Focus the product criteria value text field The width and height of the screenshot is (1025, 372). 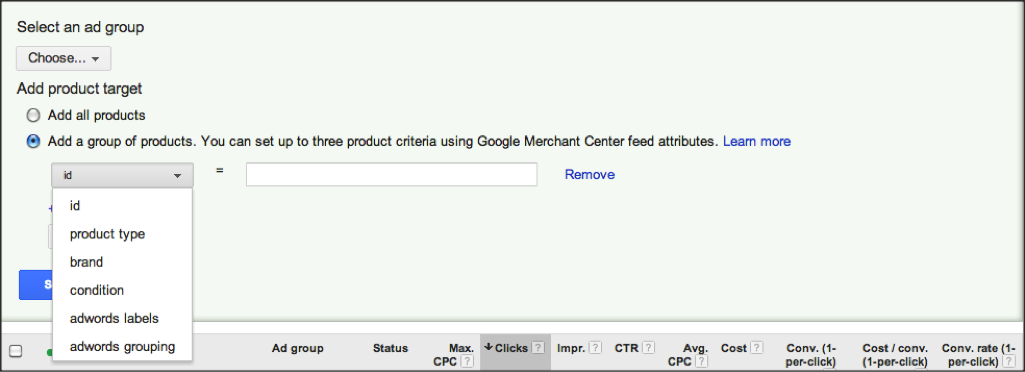(x=392, y=175)
